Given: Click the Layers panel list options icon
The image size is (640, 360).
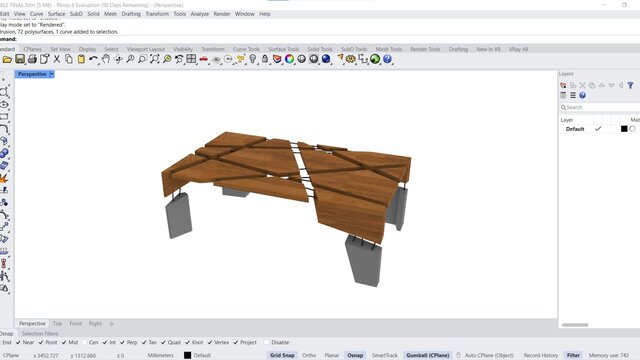Looking at the screenshot, I should point(573,95).
